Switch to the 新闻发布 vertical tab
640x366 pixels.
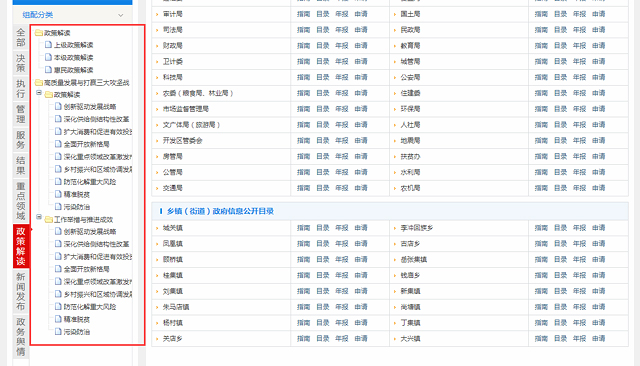click(x=21, y=292)
